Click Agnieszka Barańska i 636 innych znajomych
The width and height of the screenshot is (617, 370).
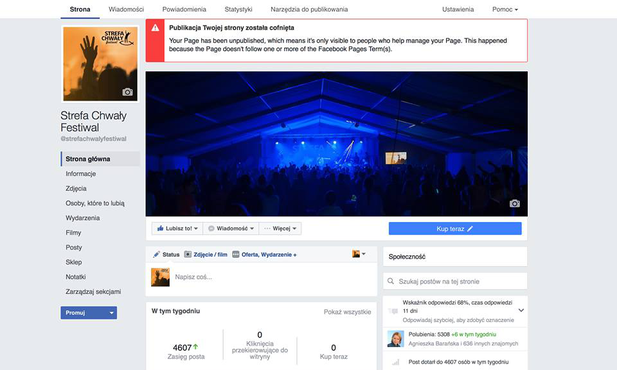pos(463,344)
